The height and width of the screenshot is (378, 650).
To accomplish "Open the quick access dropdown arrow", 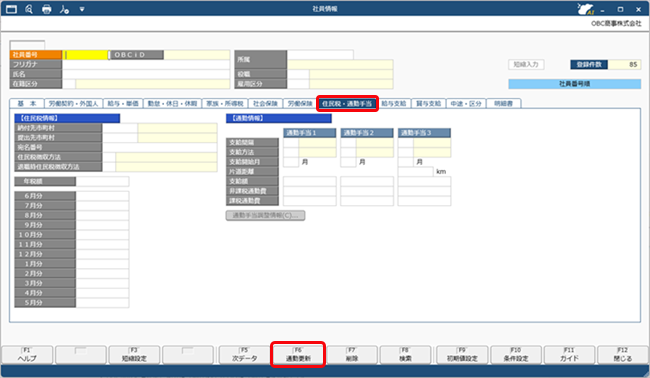I will click(82, 9).
